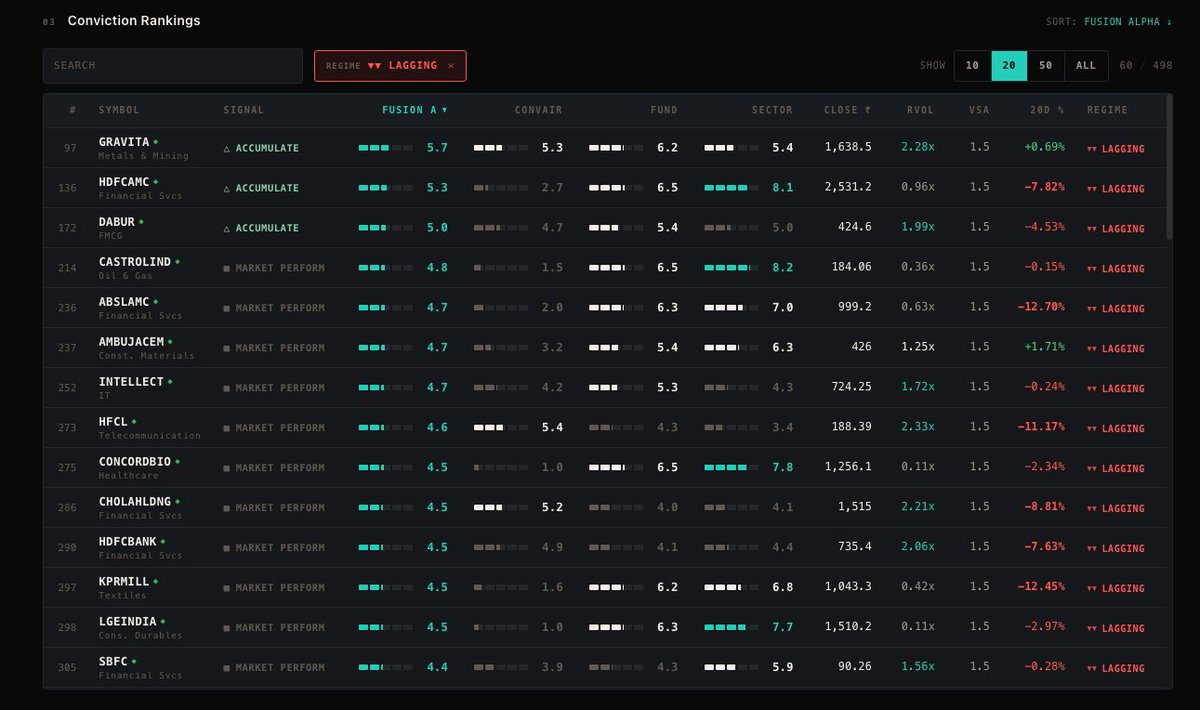Viewport: 1200px width, 710px height.
Task: Show ALL rows
Action: click(1086, 66)
